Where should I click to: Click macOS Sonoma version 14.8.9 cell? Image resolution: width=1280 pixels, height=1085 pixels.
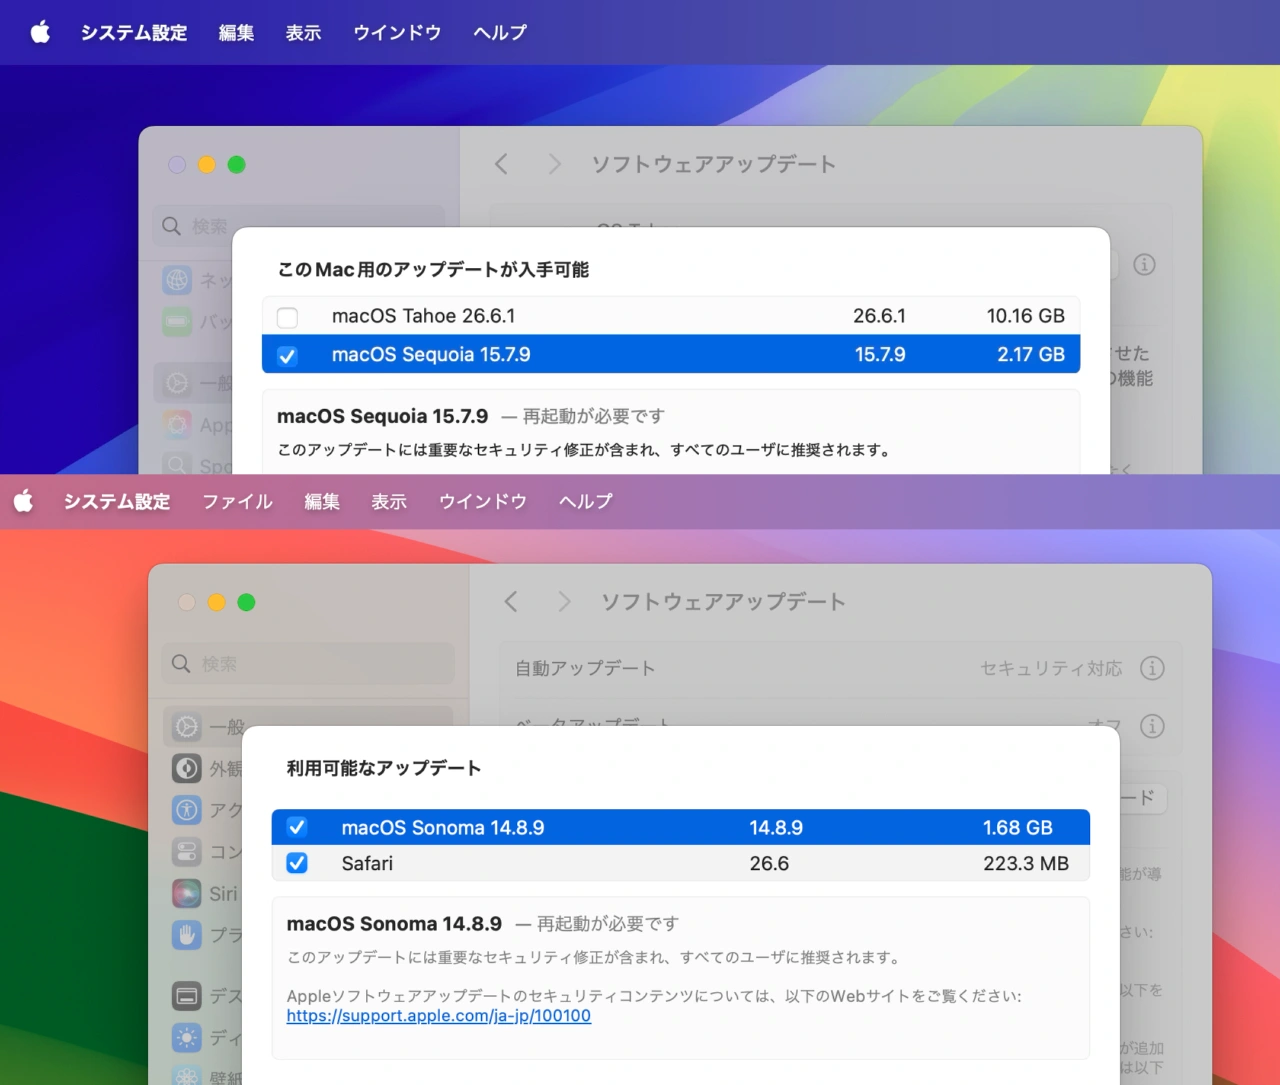point(776,828)
